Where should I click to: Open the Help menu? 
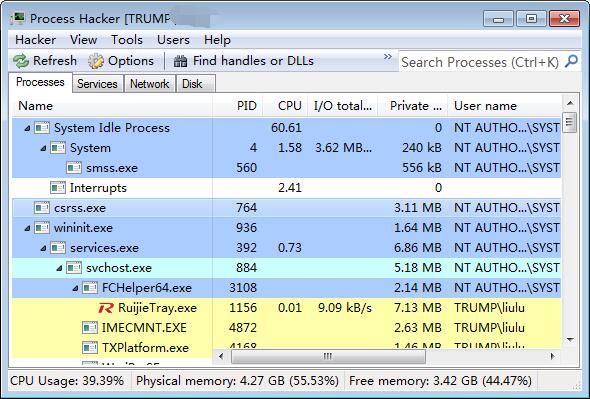click(x=217, y=40)
